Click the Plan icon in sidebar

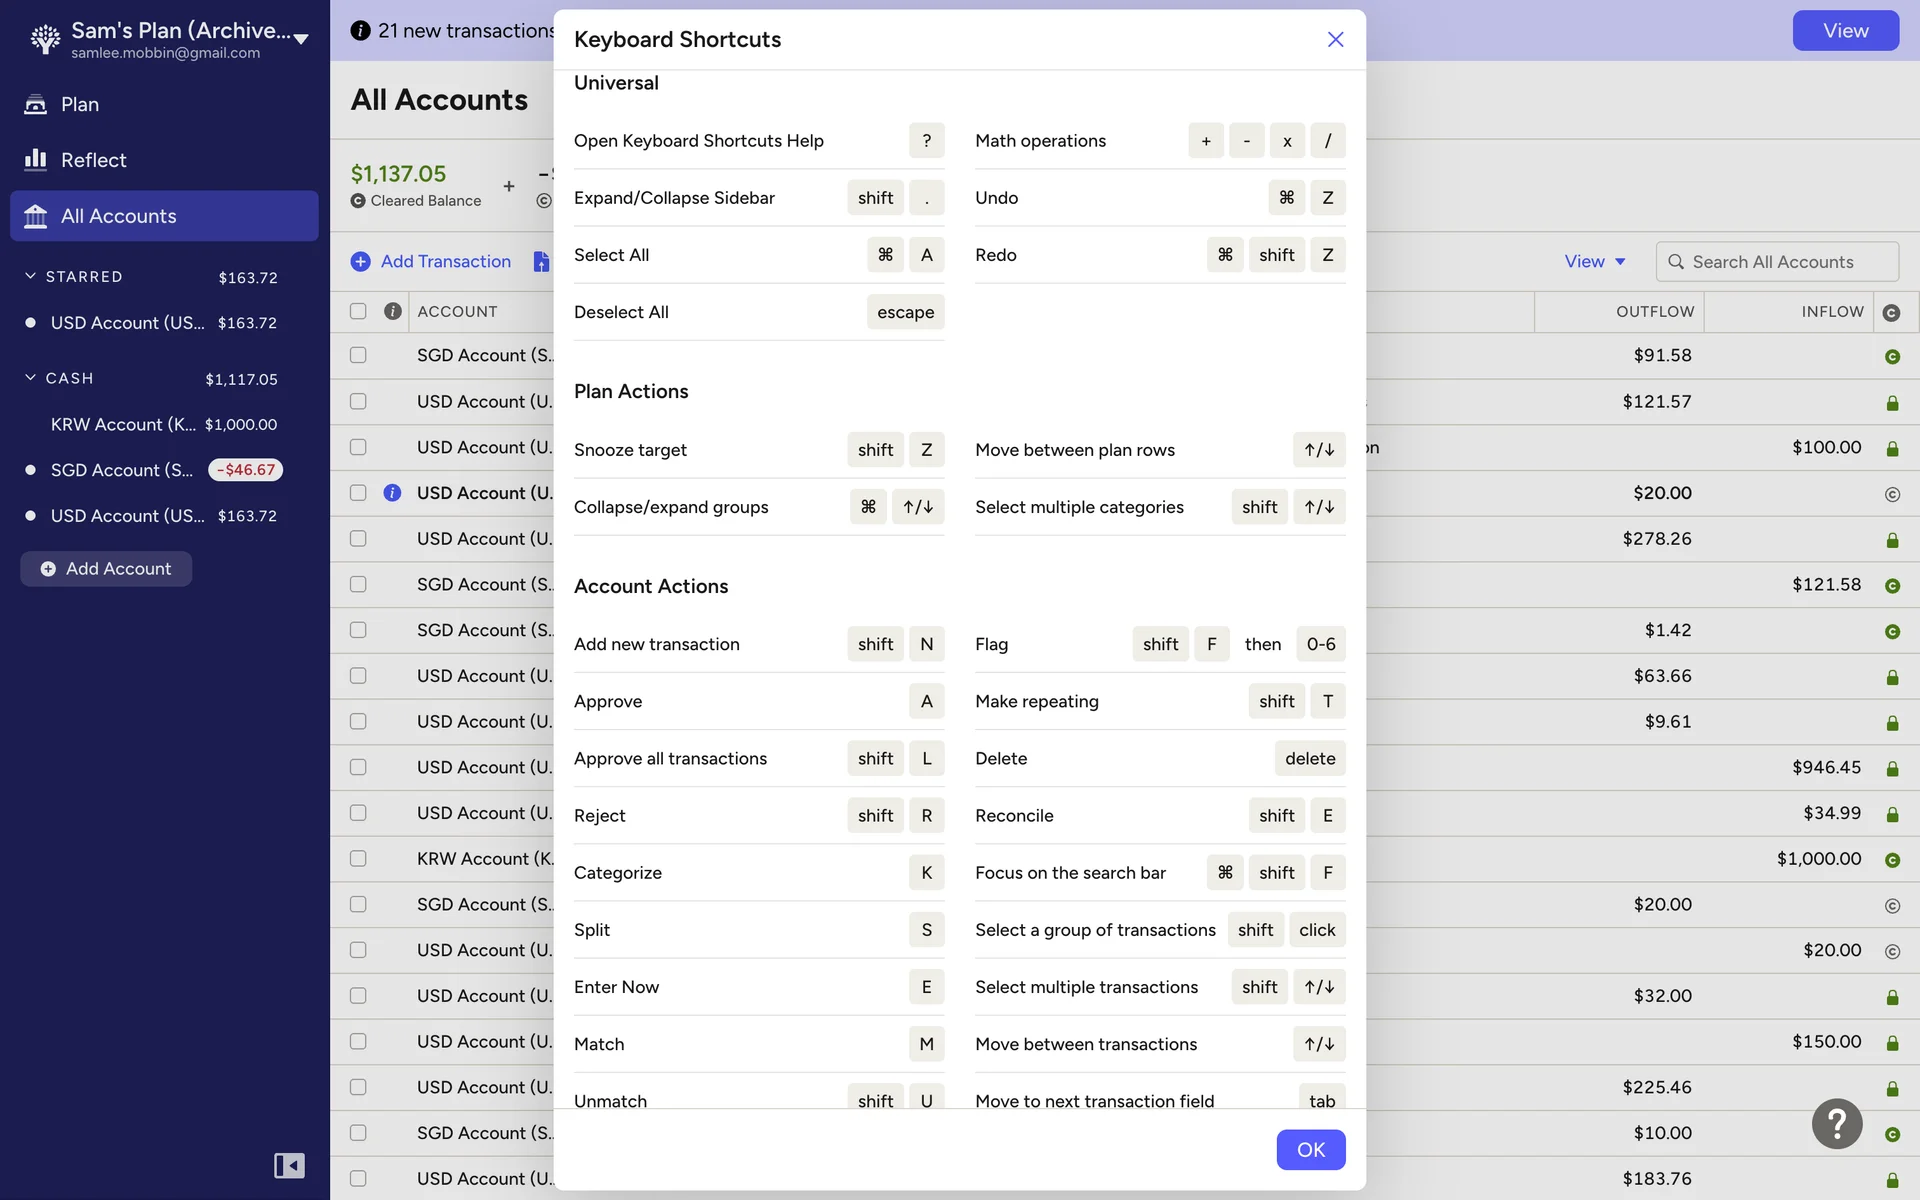tap(36, 104)
